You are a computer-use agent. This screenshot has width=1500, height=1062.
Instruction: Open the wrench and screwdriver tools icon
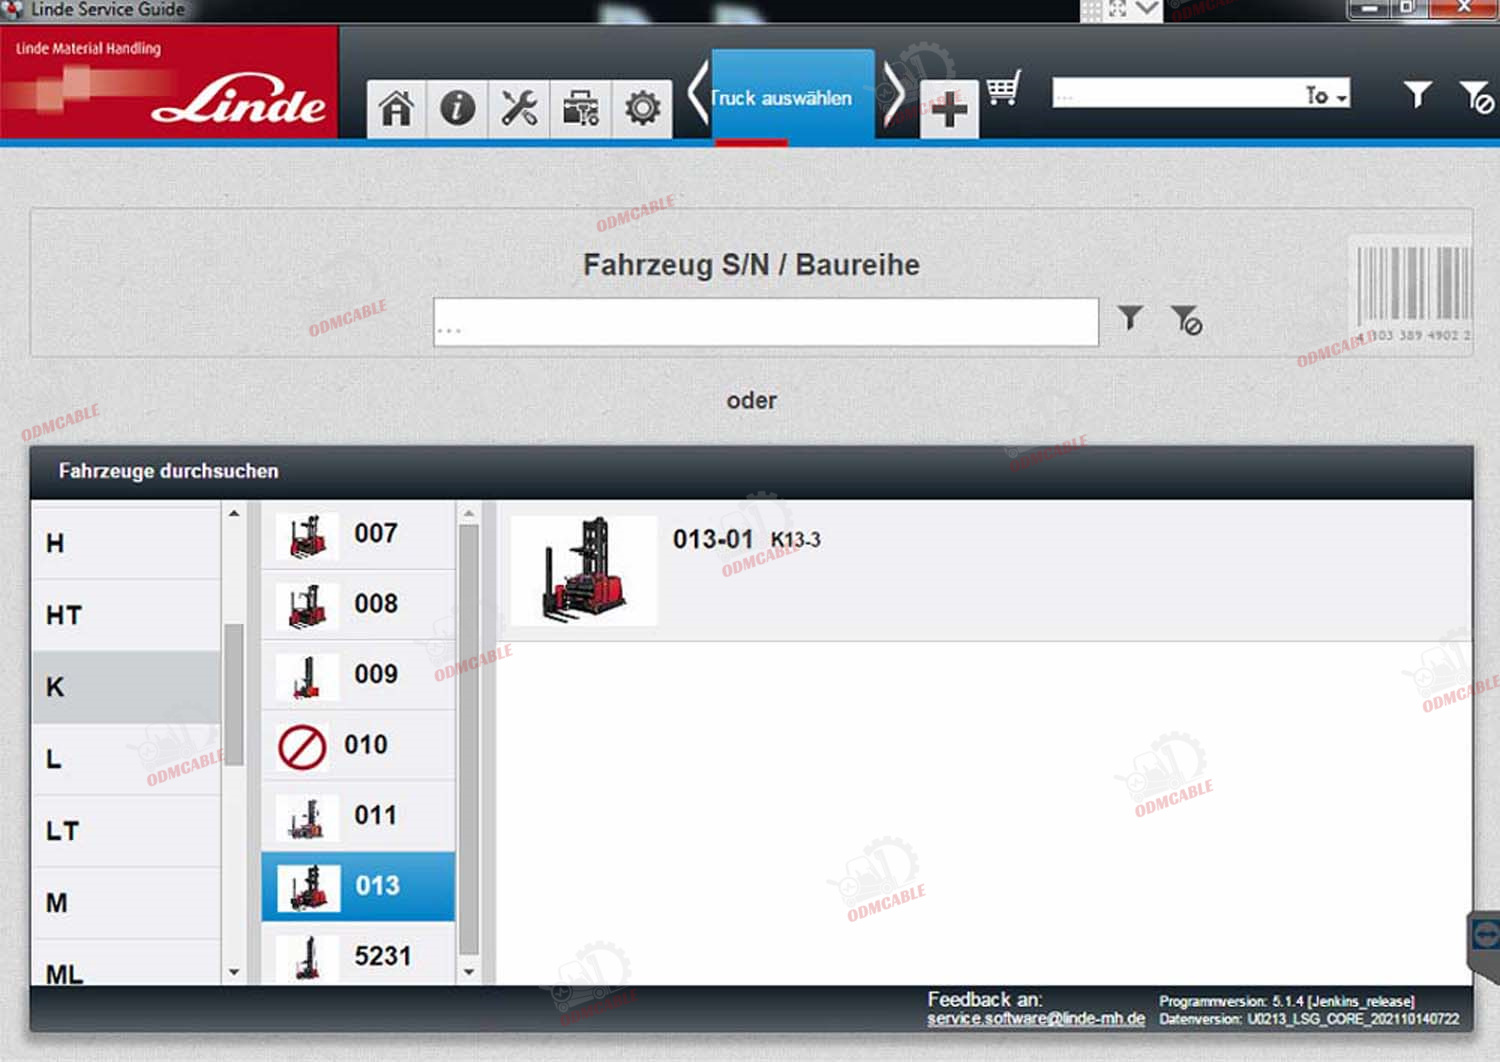point(519,108)
